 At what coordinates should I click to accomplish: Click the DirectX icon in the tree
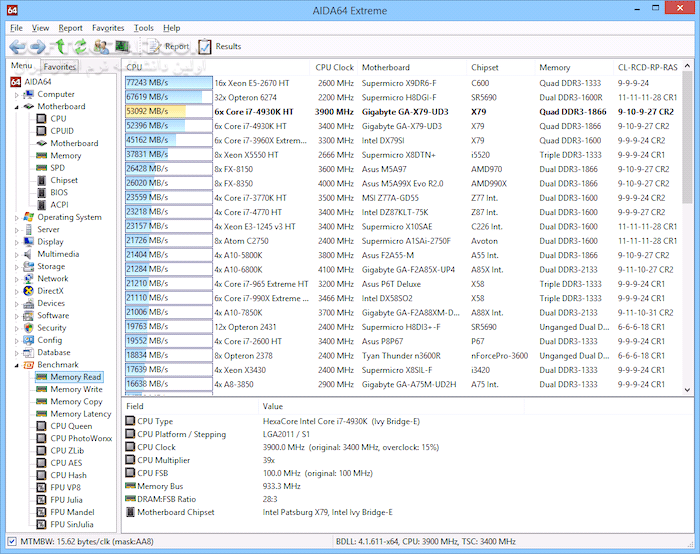point(29,291)
